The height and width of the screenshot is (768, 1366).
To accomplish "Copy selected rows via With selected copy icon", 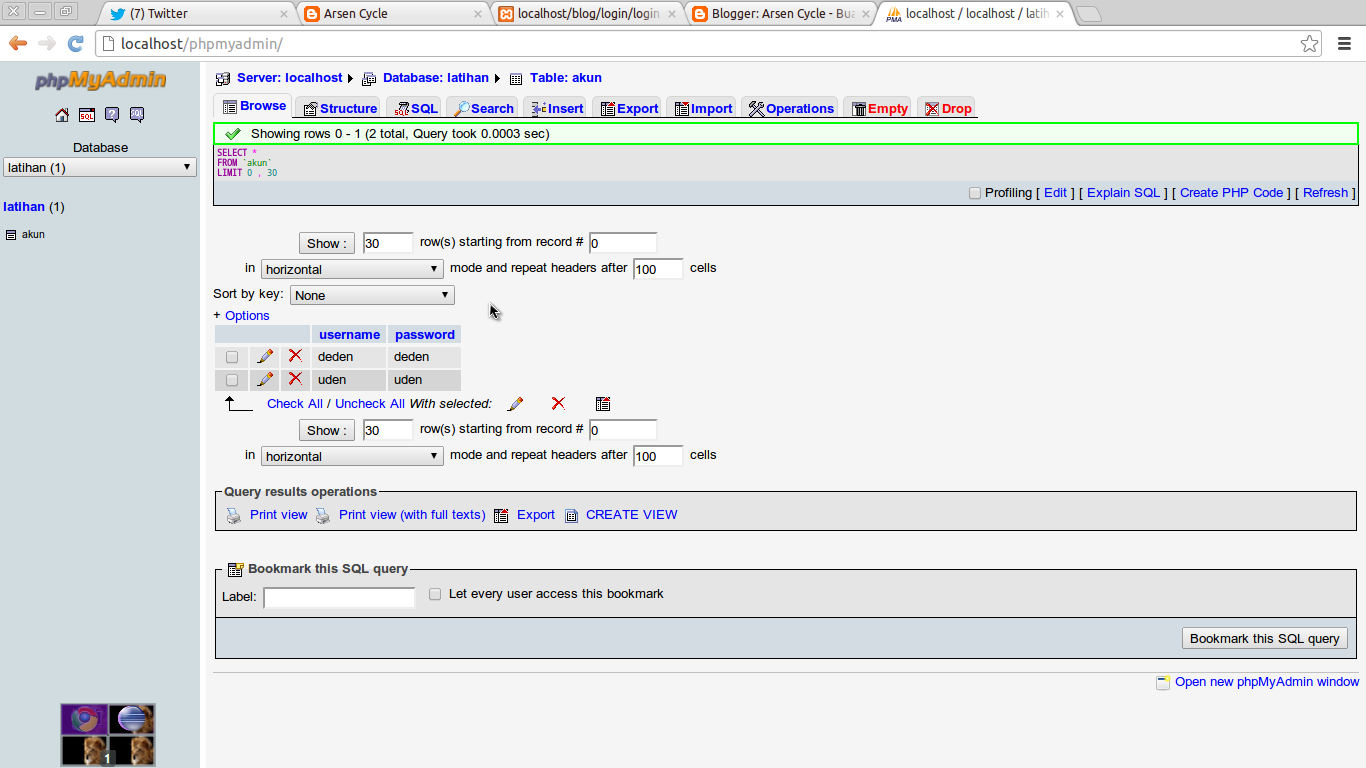I will 602,402.
